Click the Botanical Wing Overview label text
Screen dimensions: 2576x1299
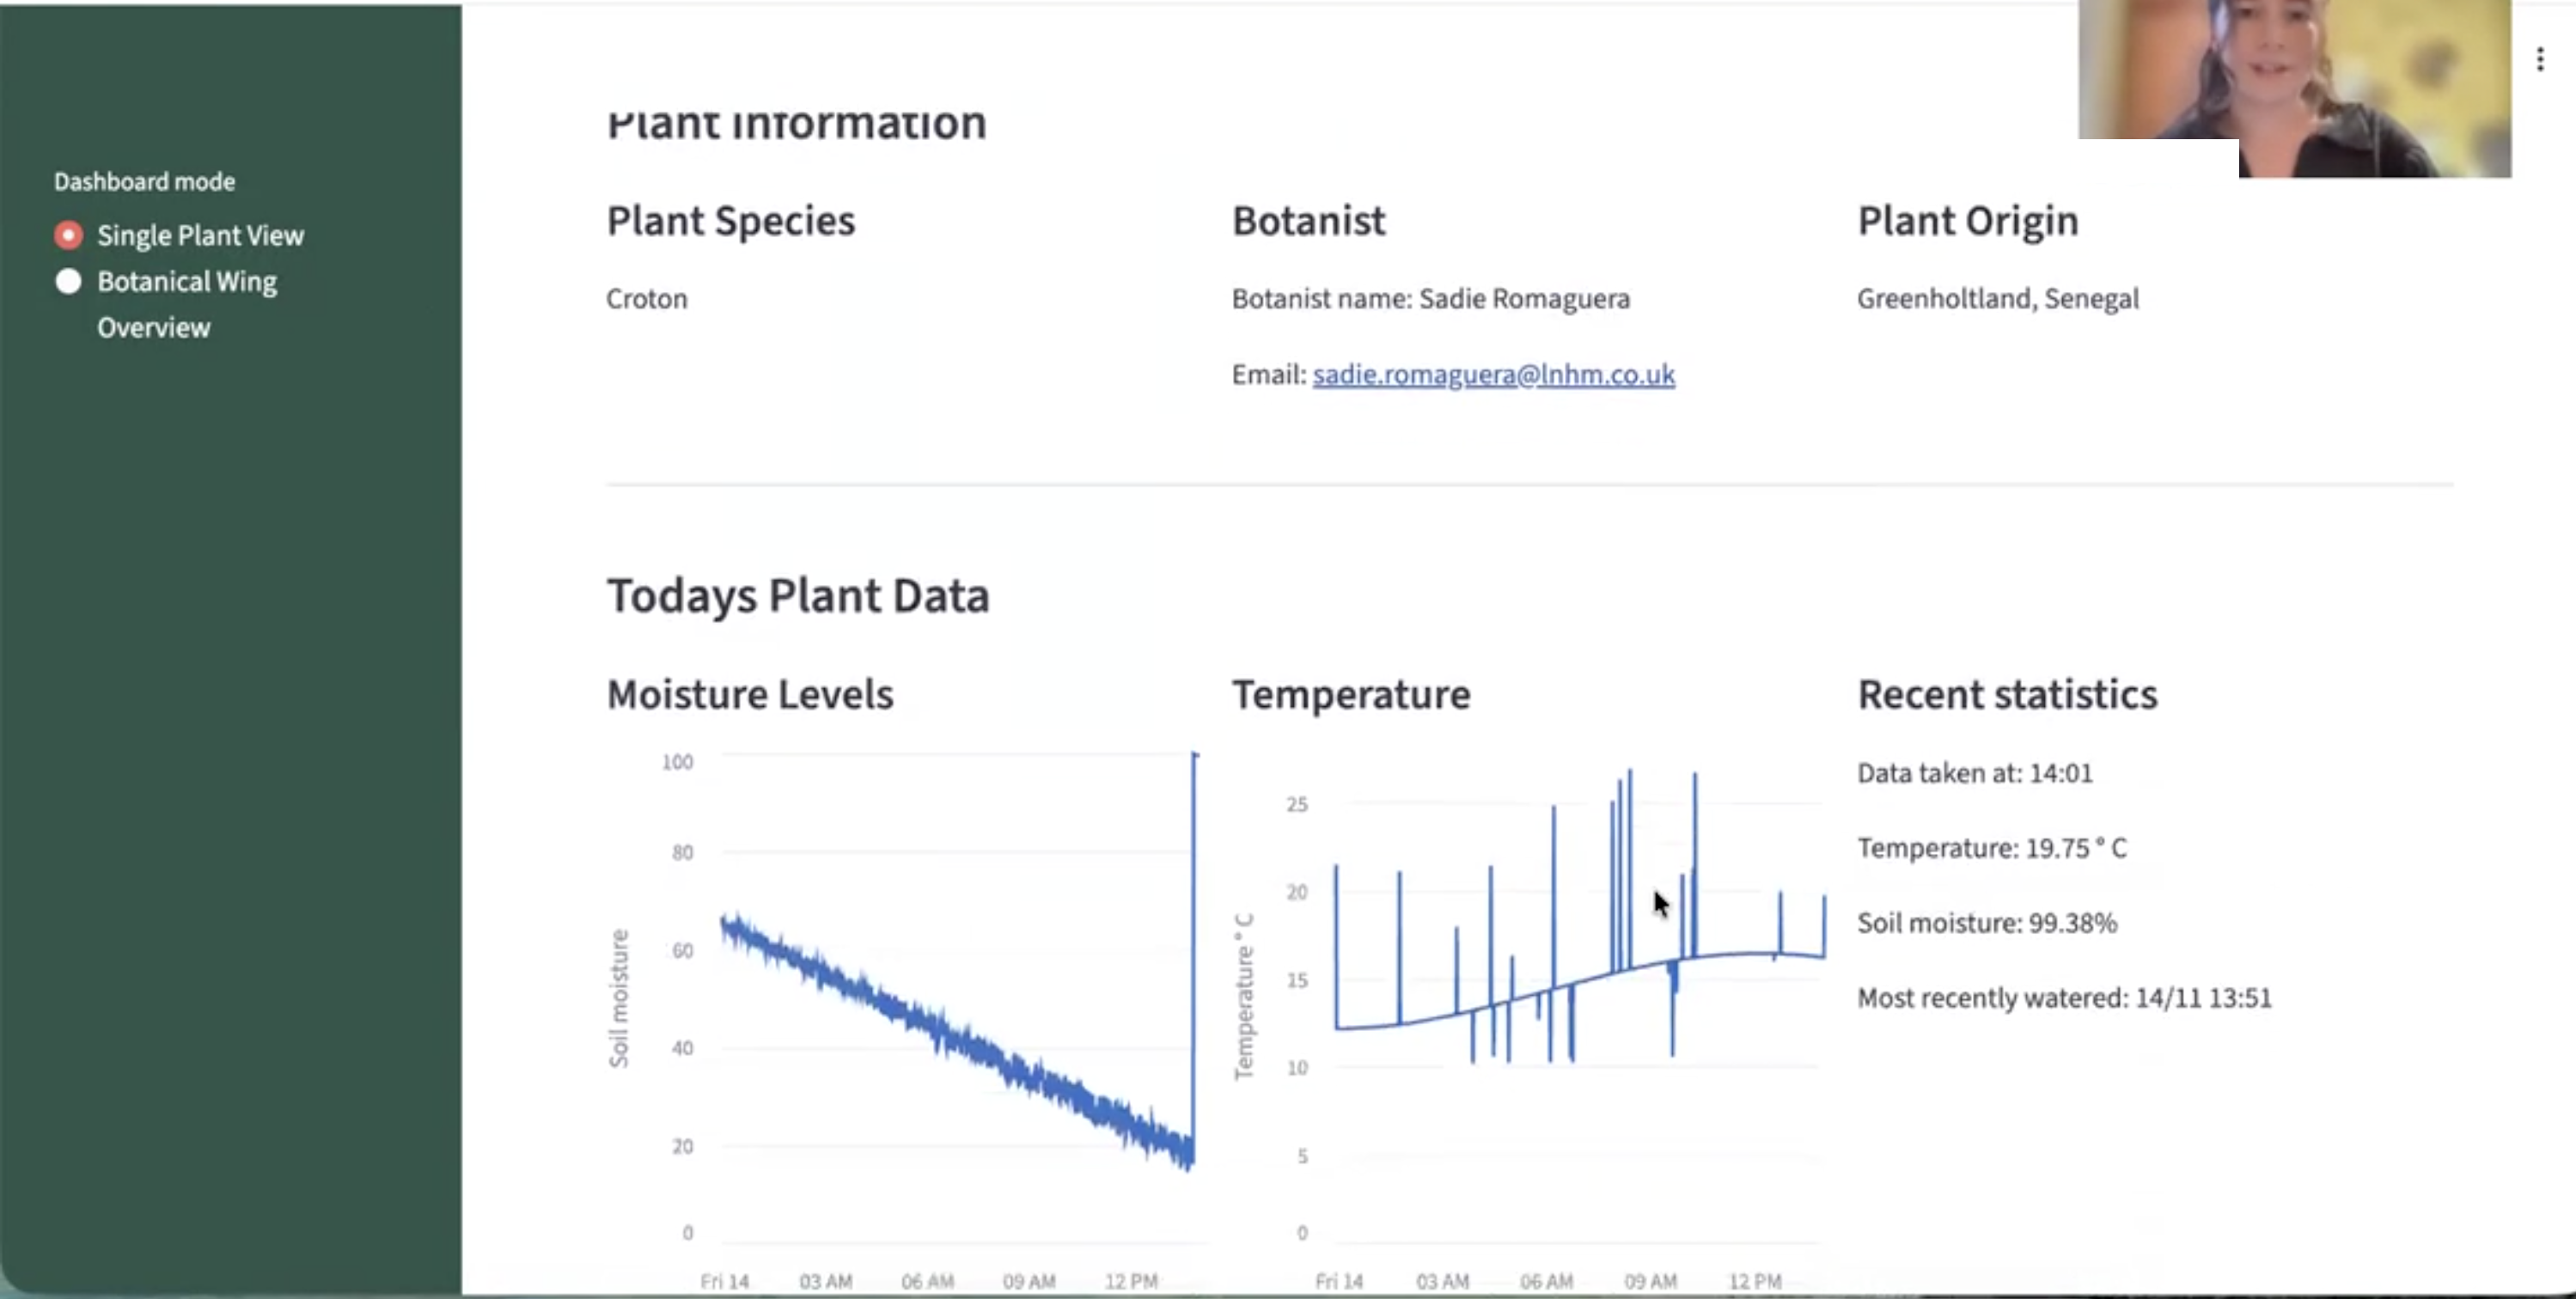pos(187,283)
